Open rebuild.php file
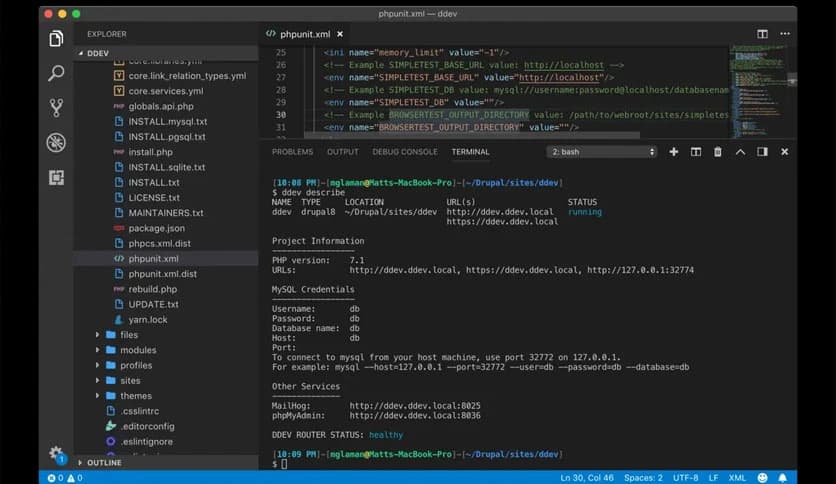Screen dimensions: 836x484 152,289
